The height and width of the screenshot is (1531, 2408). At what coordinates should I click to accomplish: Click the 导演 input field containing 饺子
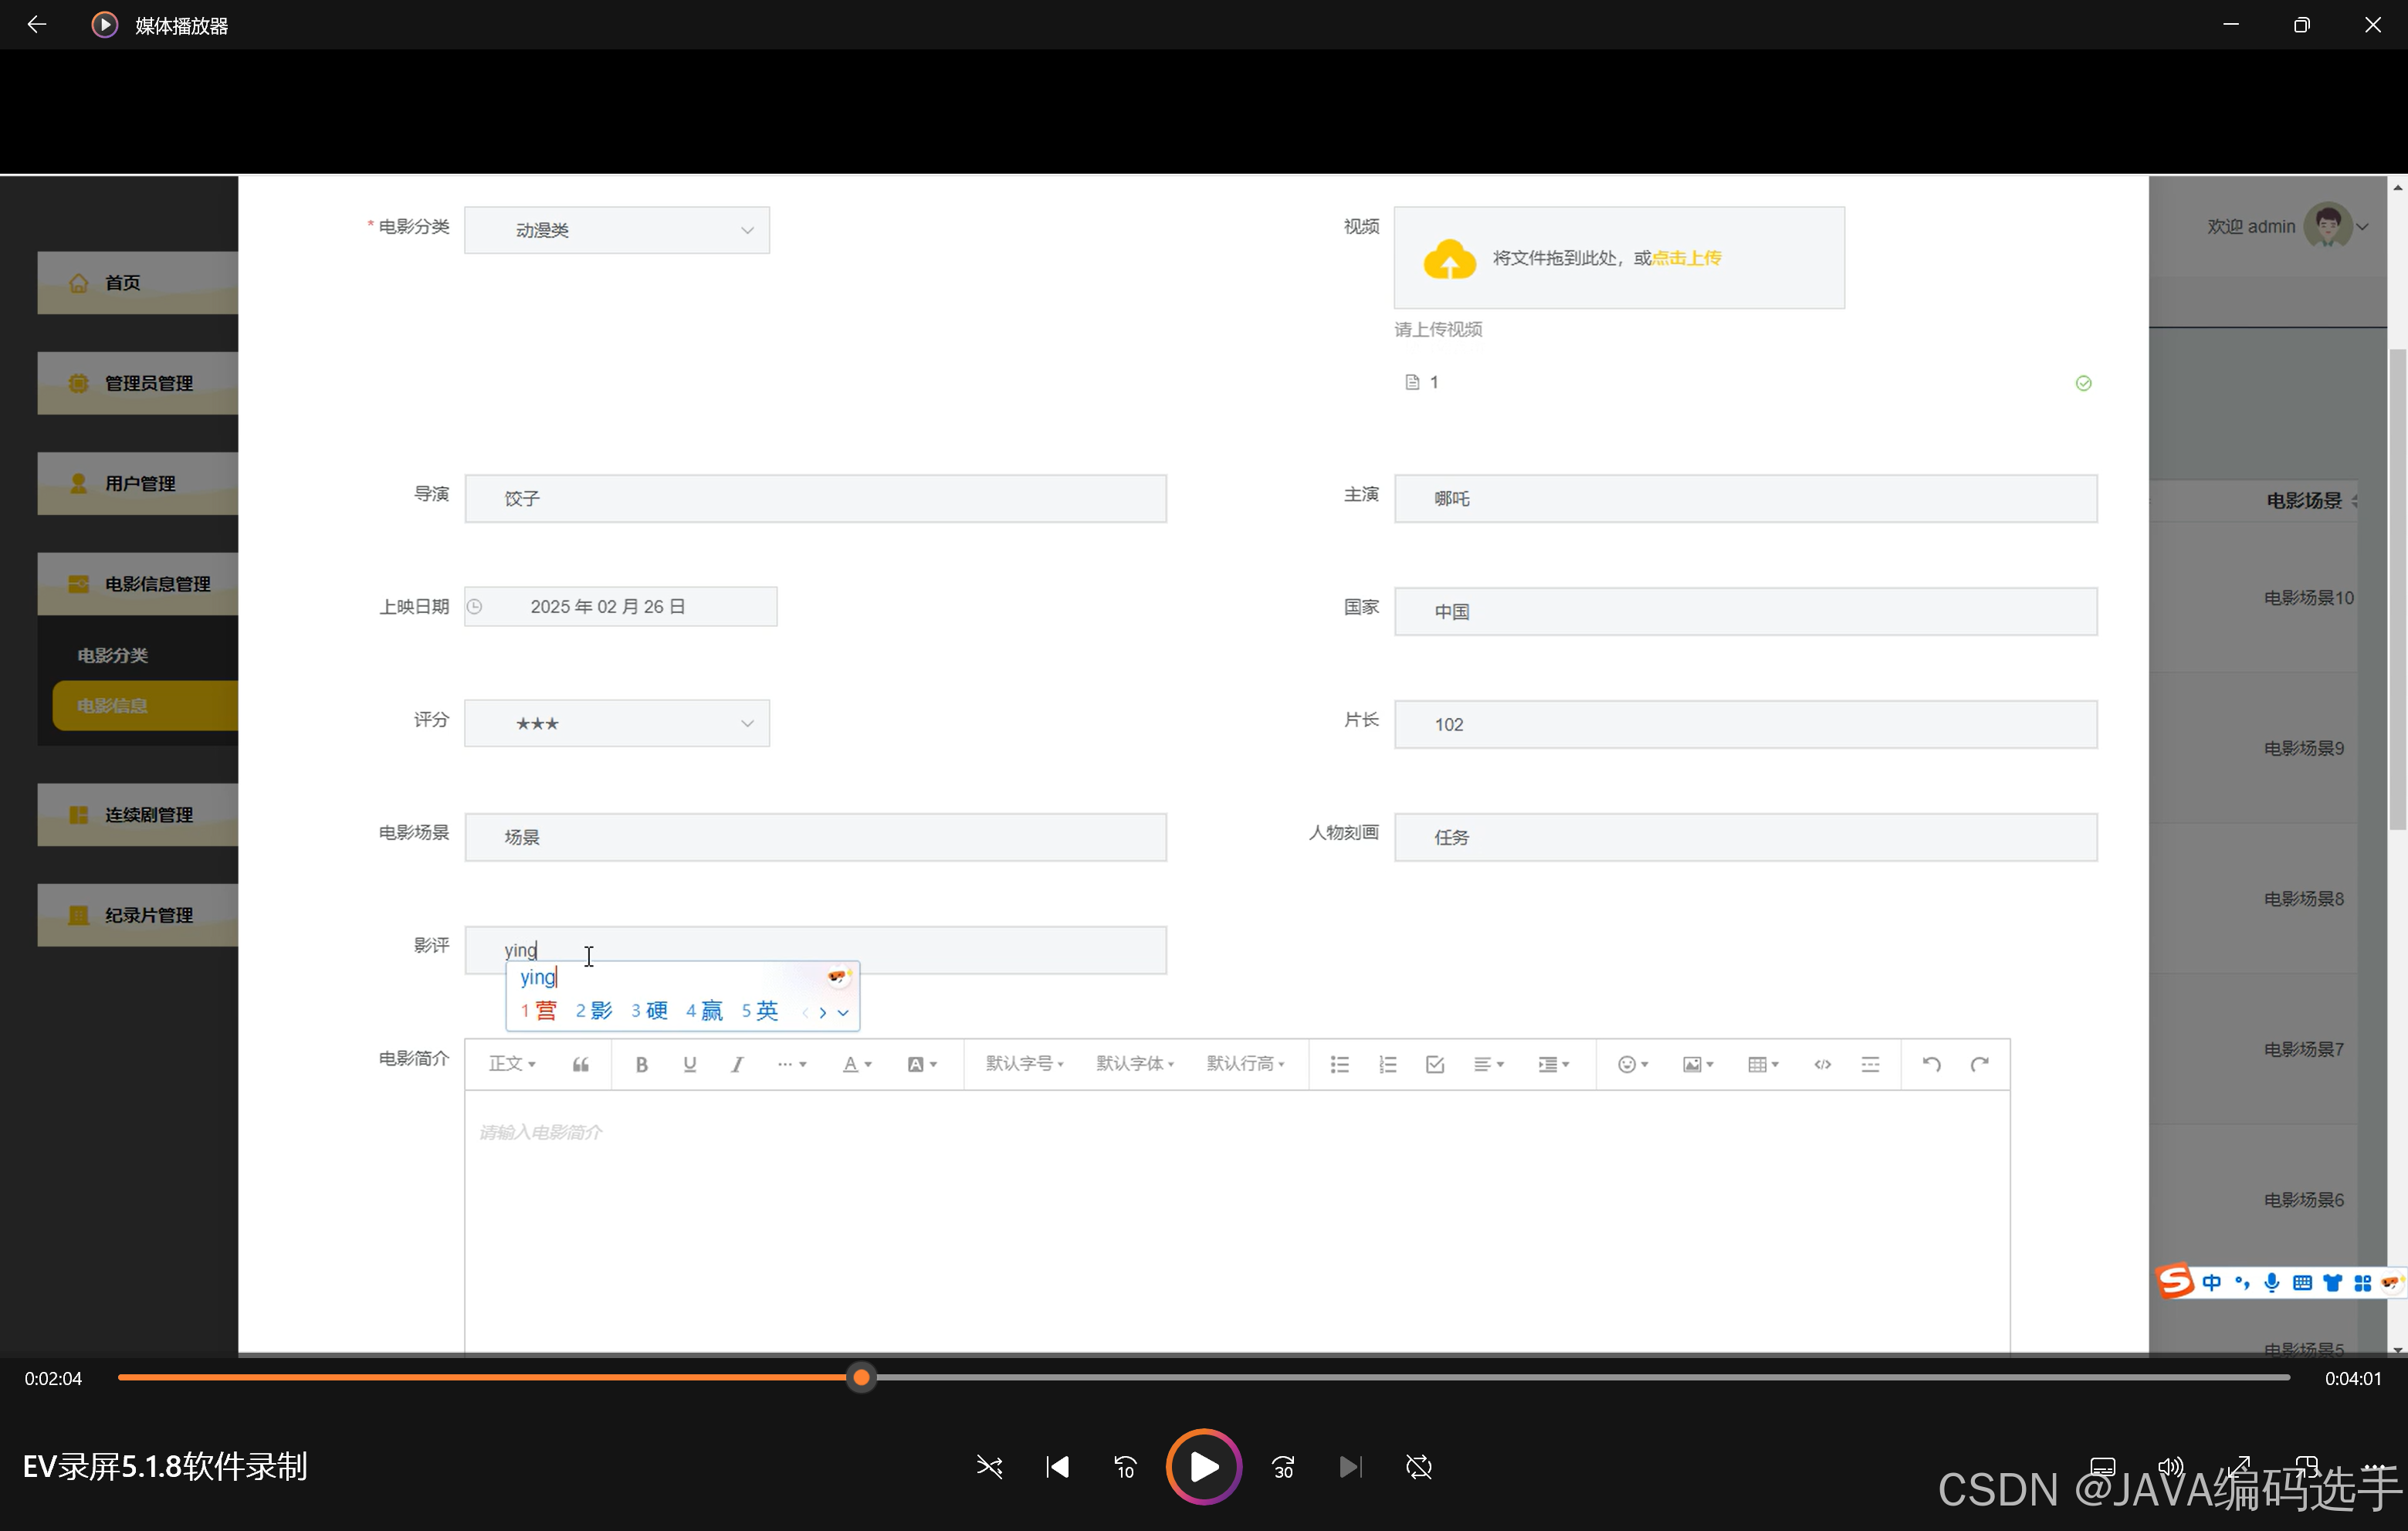pos(815,498)
